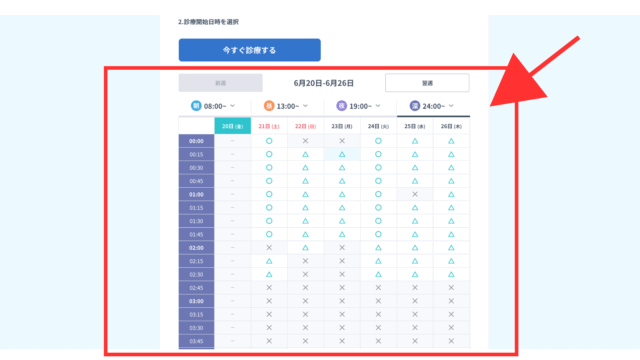The width and height of the screenshot is (640, 360).
Task: Click the 00:00 time row label
Action: point(196,141)
